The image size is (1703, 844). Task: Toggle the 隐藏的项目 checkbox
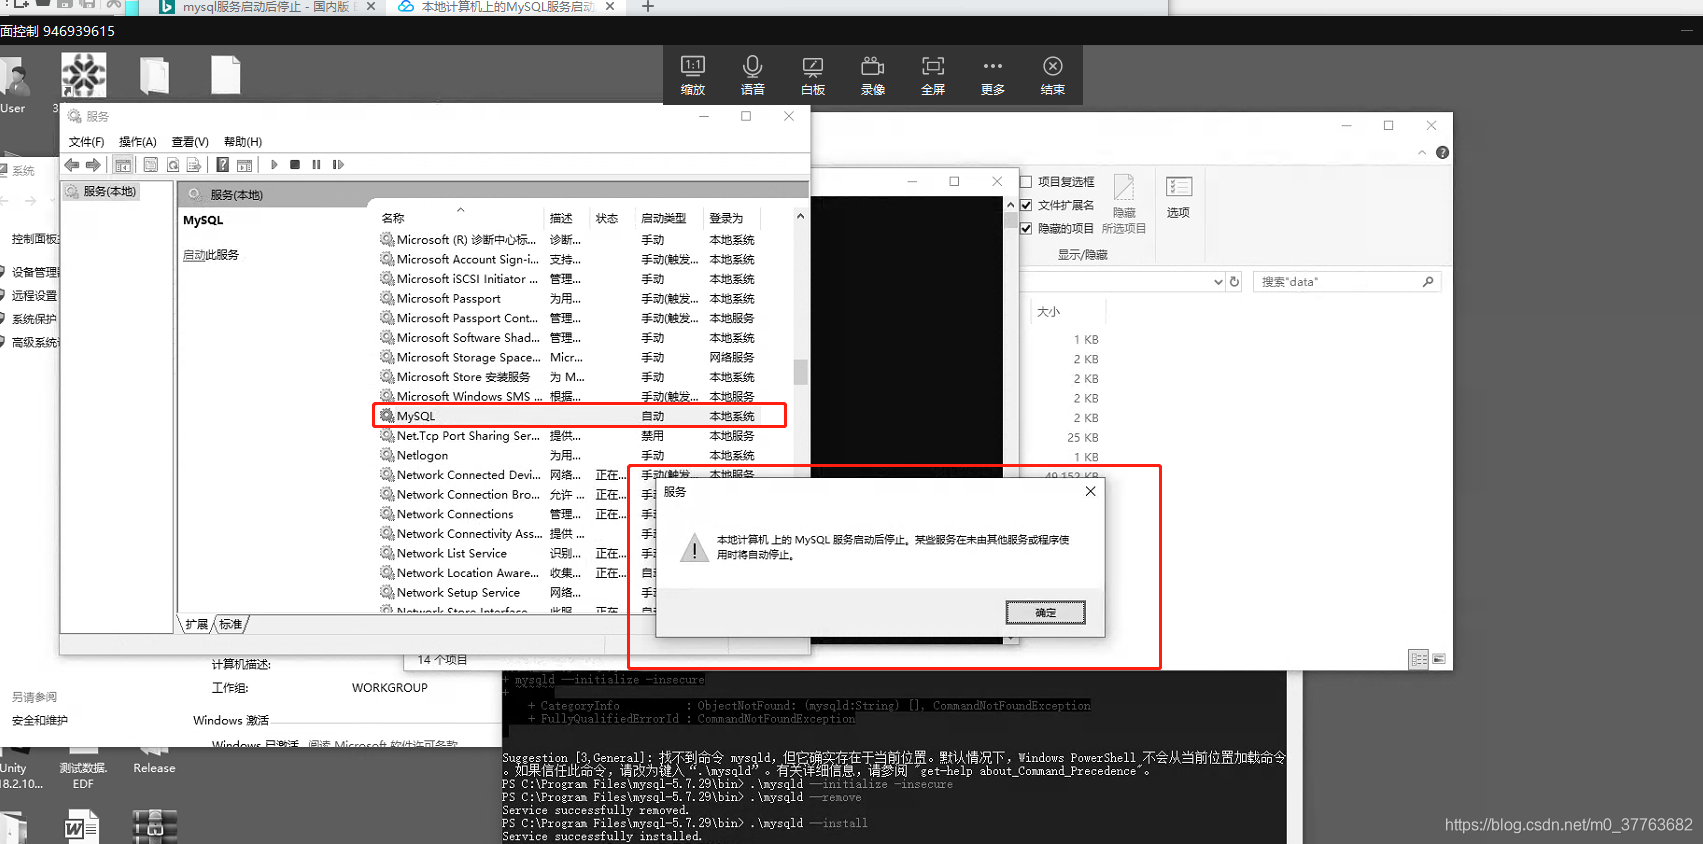pyautogui.click(x=1026, y=228)
